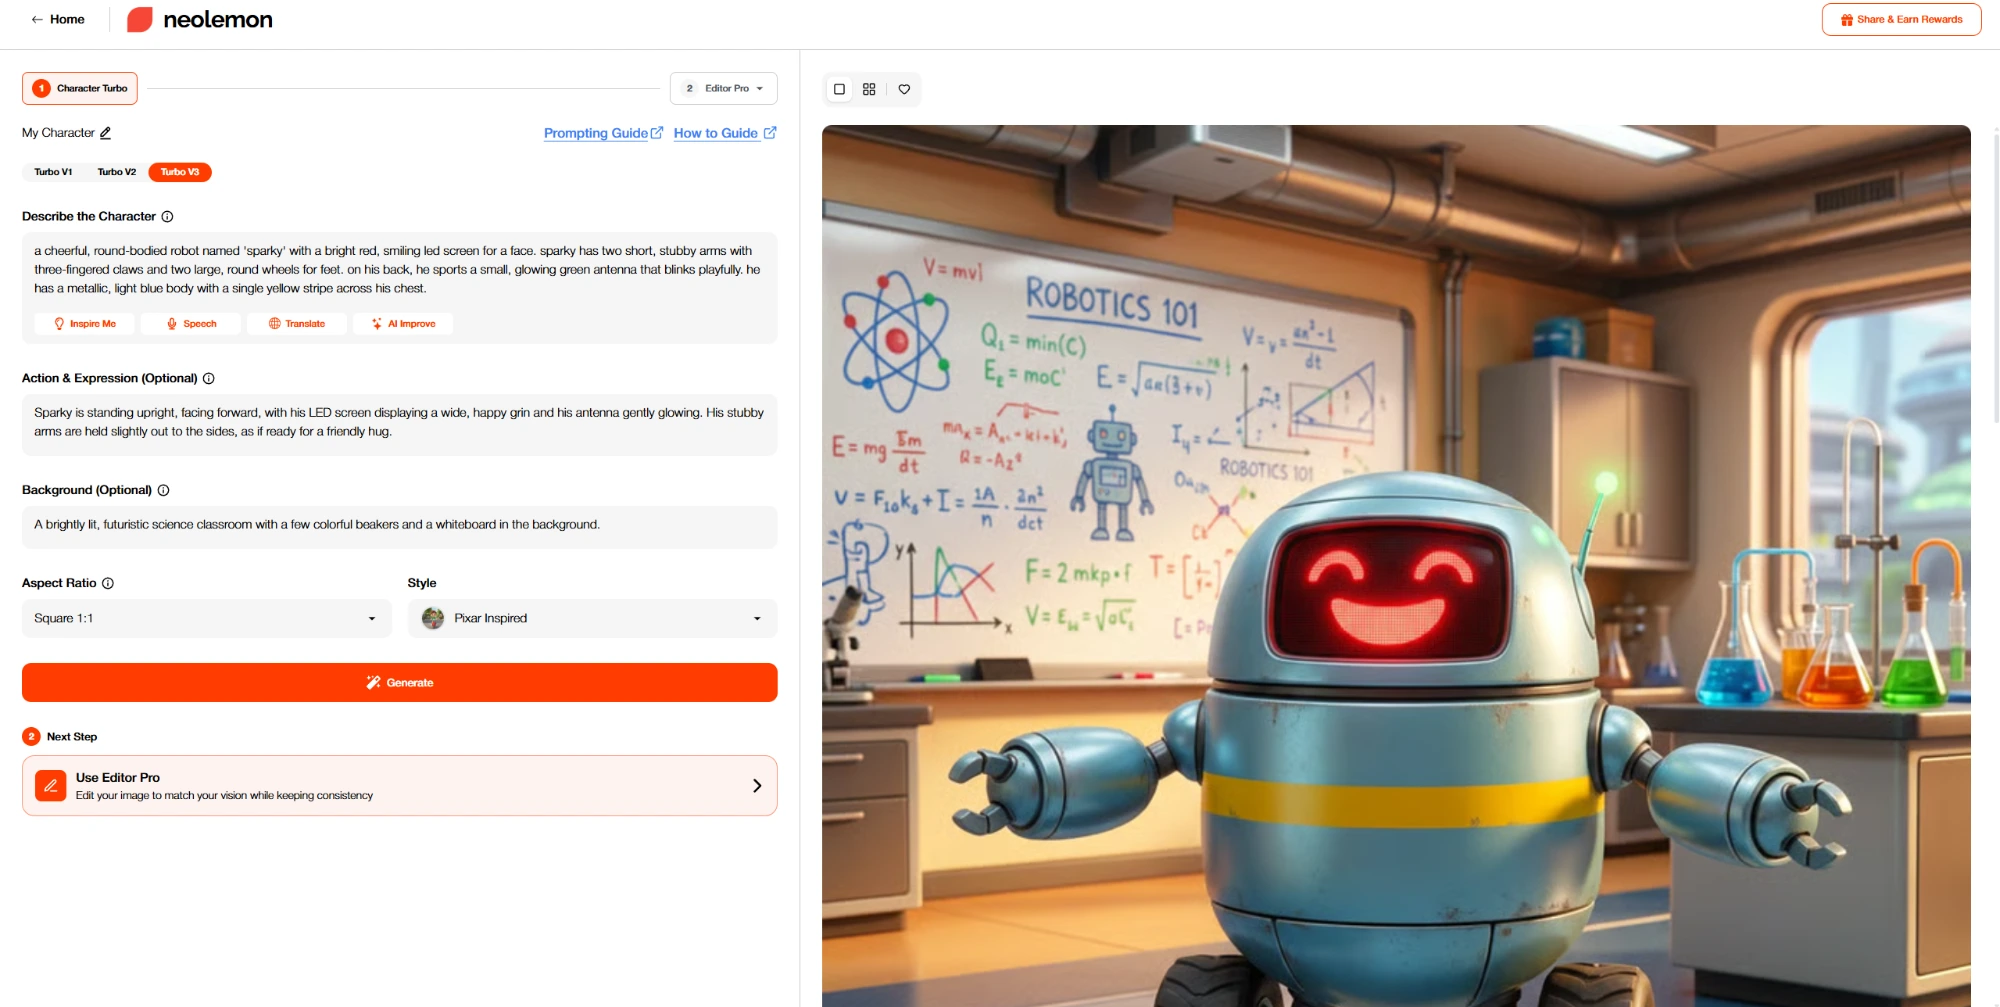Click the info icon next to Background (Optional)
This screenshot has height=1007, width=2000.
pos(164,490)
